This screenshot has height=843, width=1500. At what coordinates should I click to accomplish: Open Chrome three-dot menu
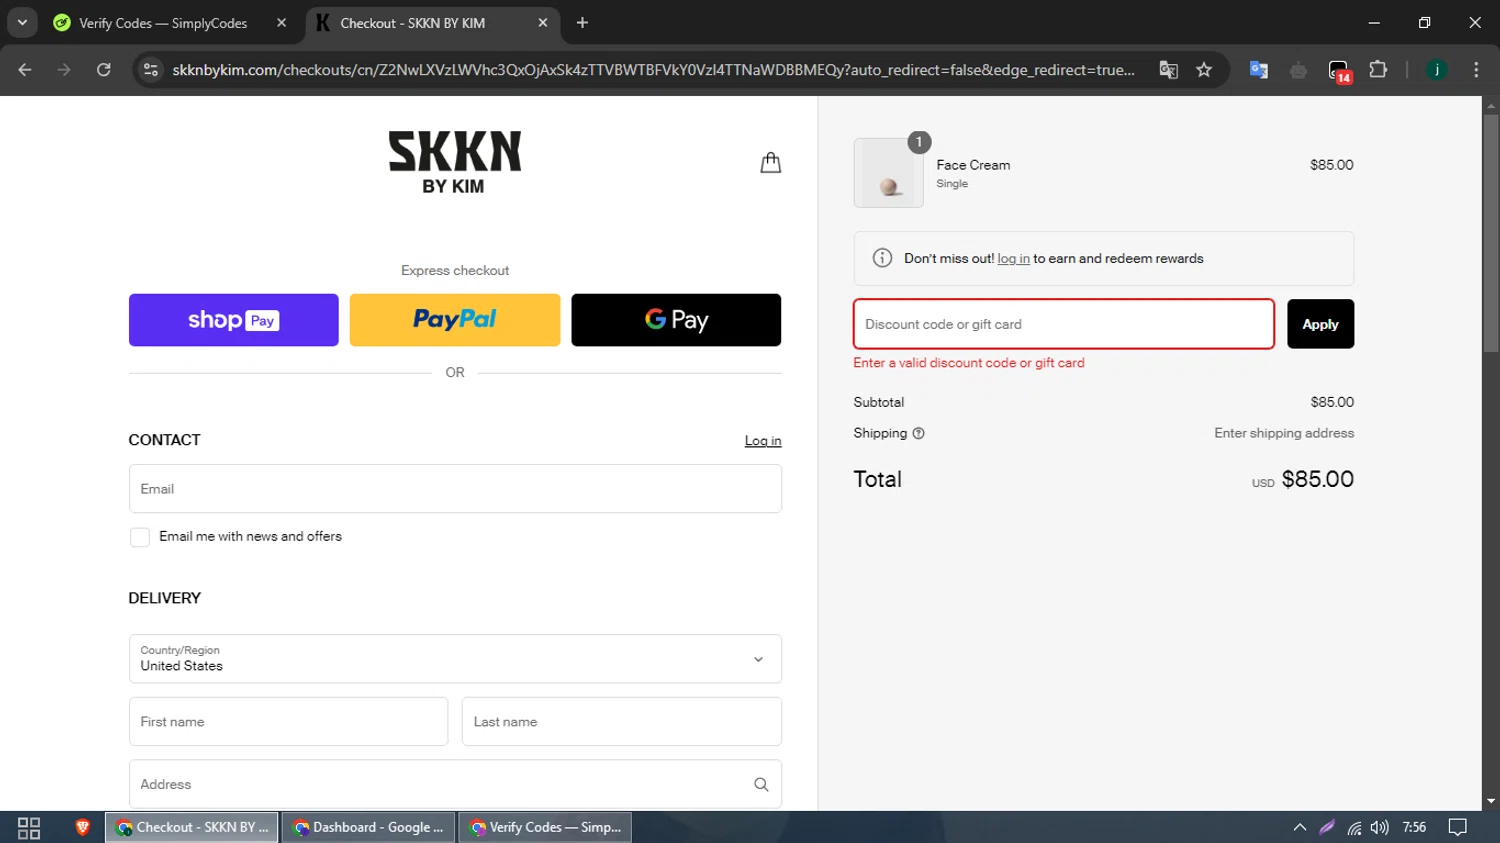pyautogui.click(x=1476, y=70)
